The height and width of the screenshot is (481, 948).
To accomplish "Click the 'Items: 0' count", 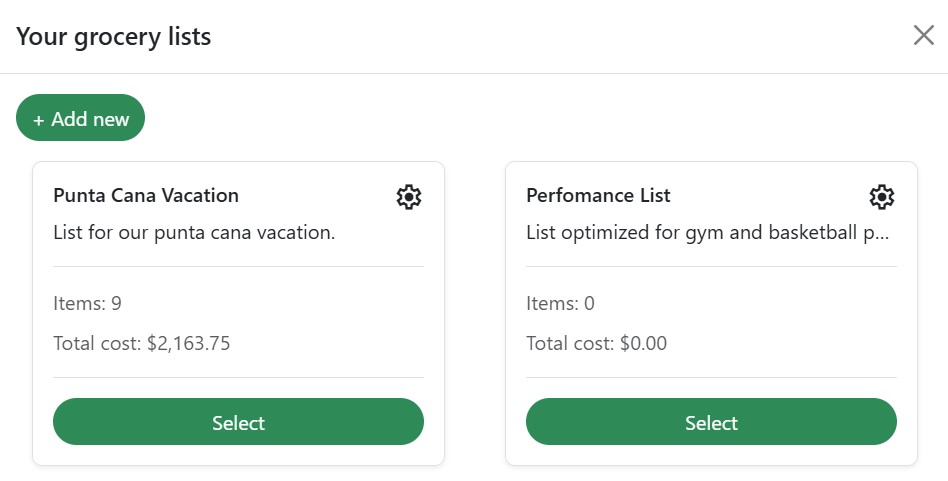I will click(560, 303).
